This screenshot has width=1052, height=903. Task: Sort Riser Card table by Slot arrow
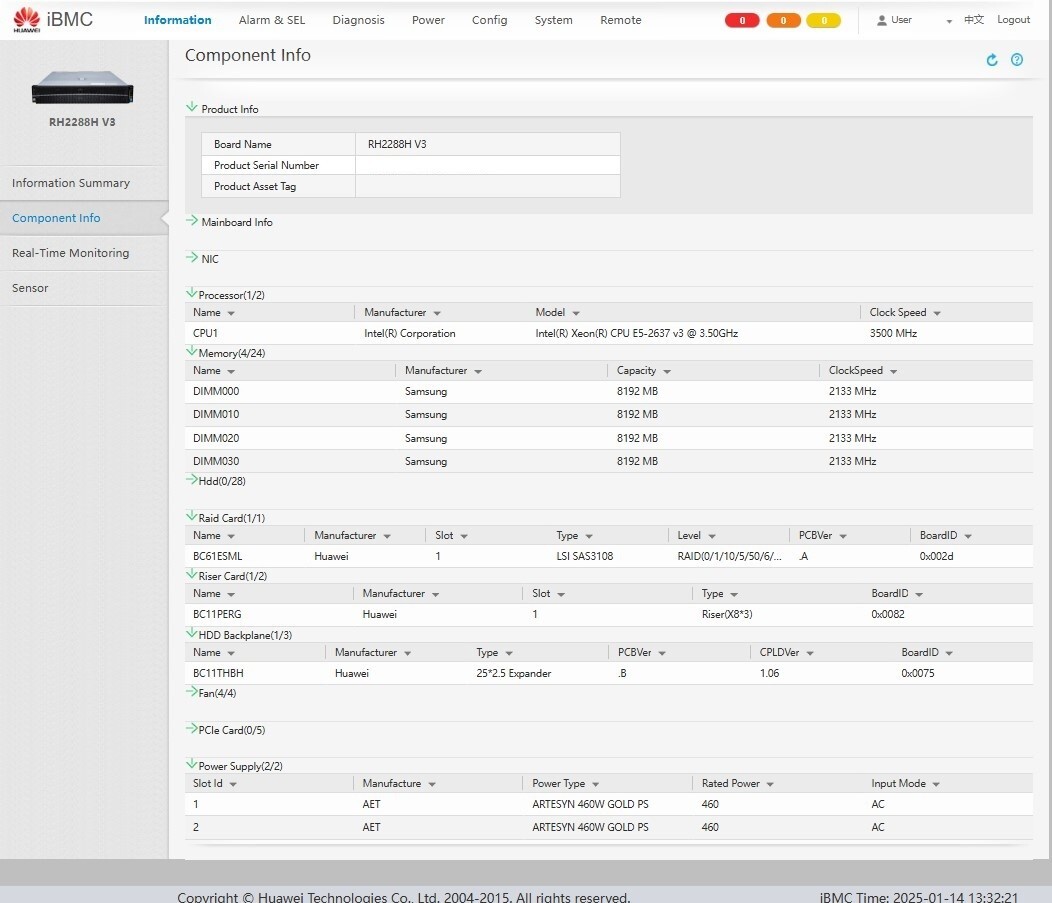561,595
